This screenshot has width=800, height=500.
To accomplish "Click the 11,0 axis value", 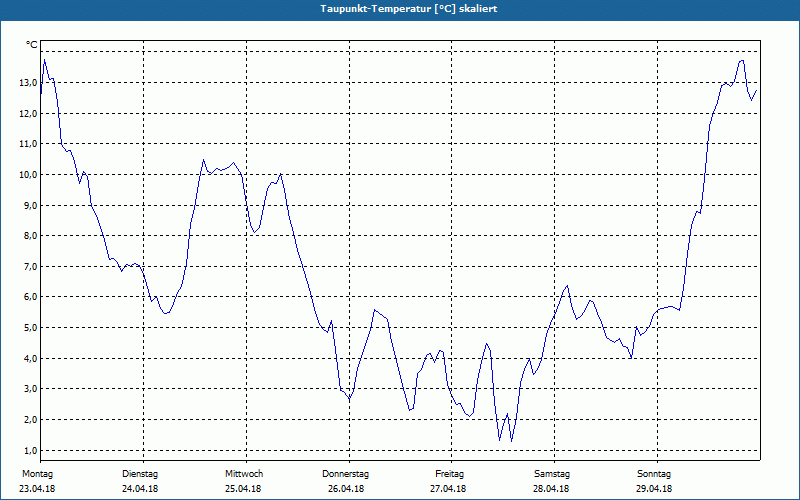I will [28, 144].
